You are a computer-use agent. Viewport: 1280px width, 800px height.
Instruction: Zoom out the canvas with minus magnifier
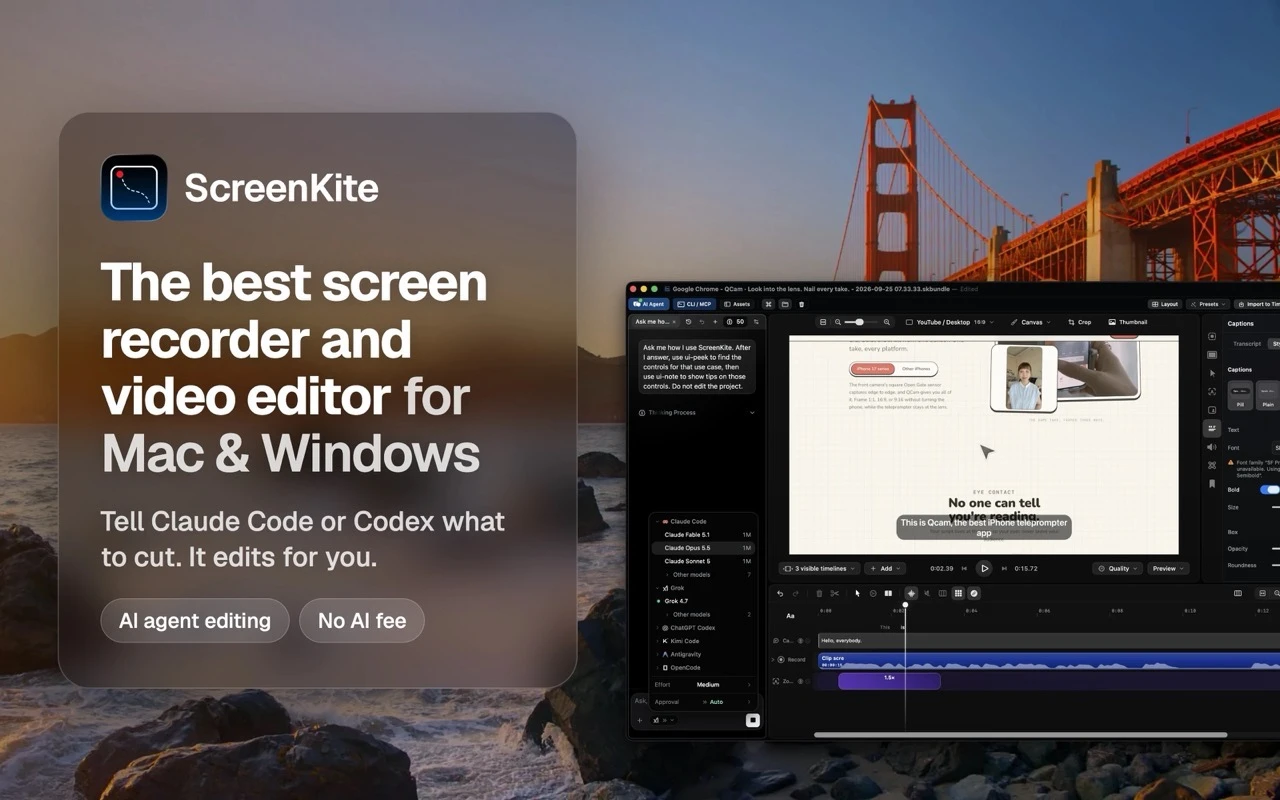[838, 322]
